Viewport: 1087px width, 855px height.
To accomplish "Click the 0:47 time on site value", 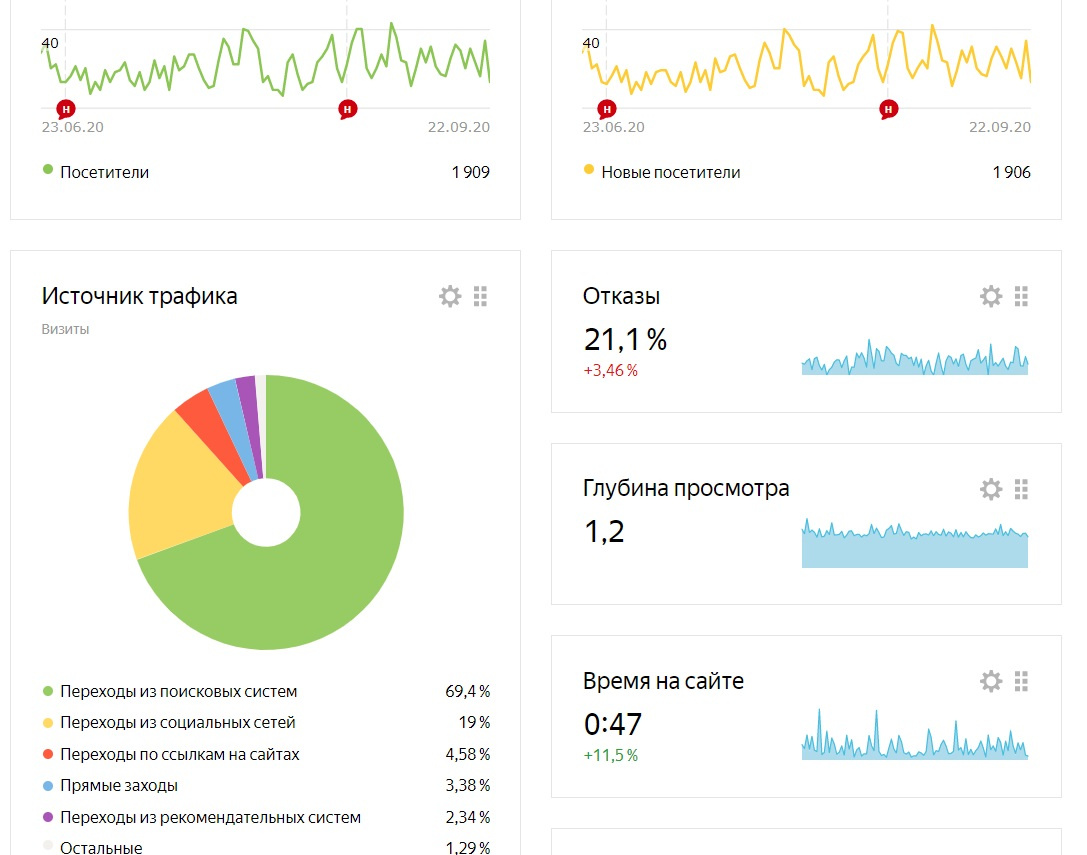I will [x=613, y=724].
